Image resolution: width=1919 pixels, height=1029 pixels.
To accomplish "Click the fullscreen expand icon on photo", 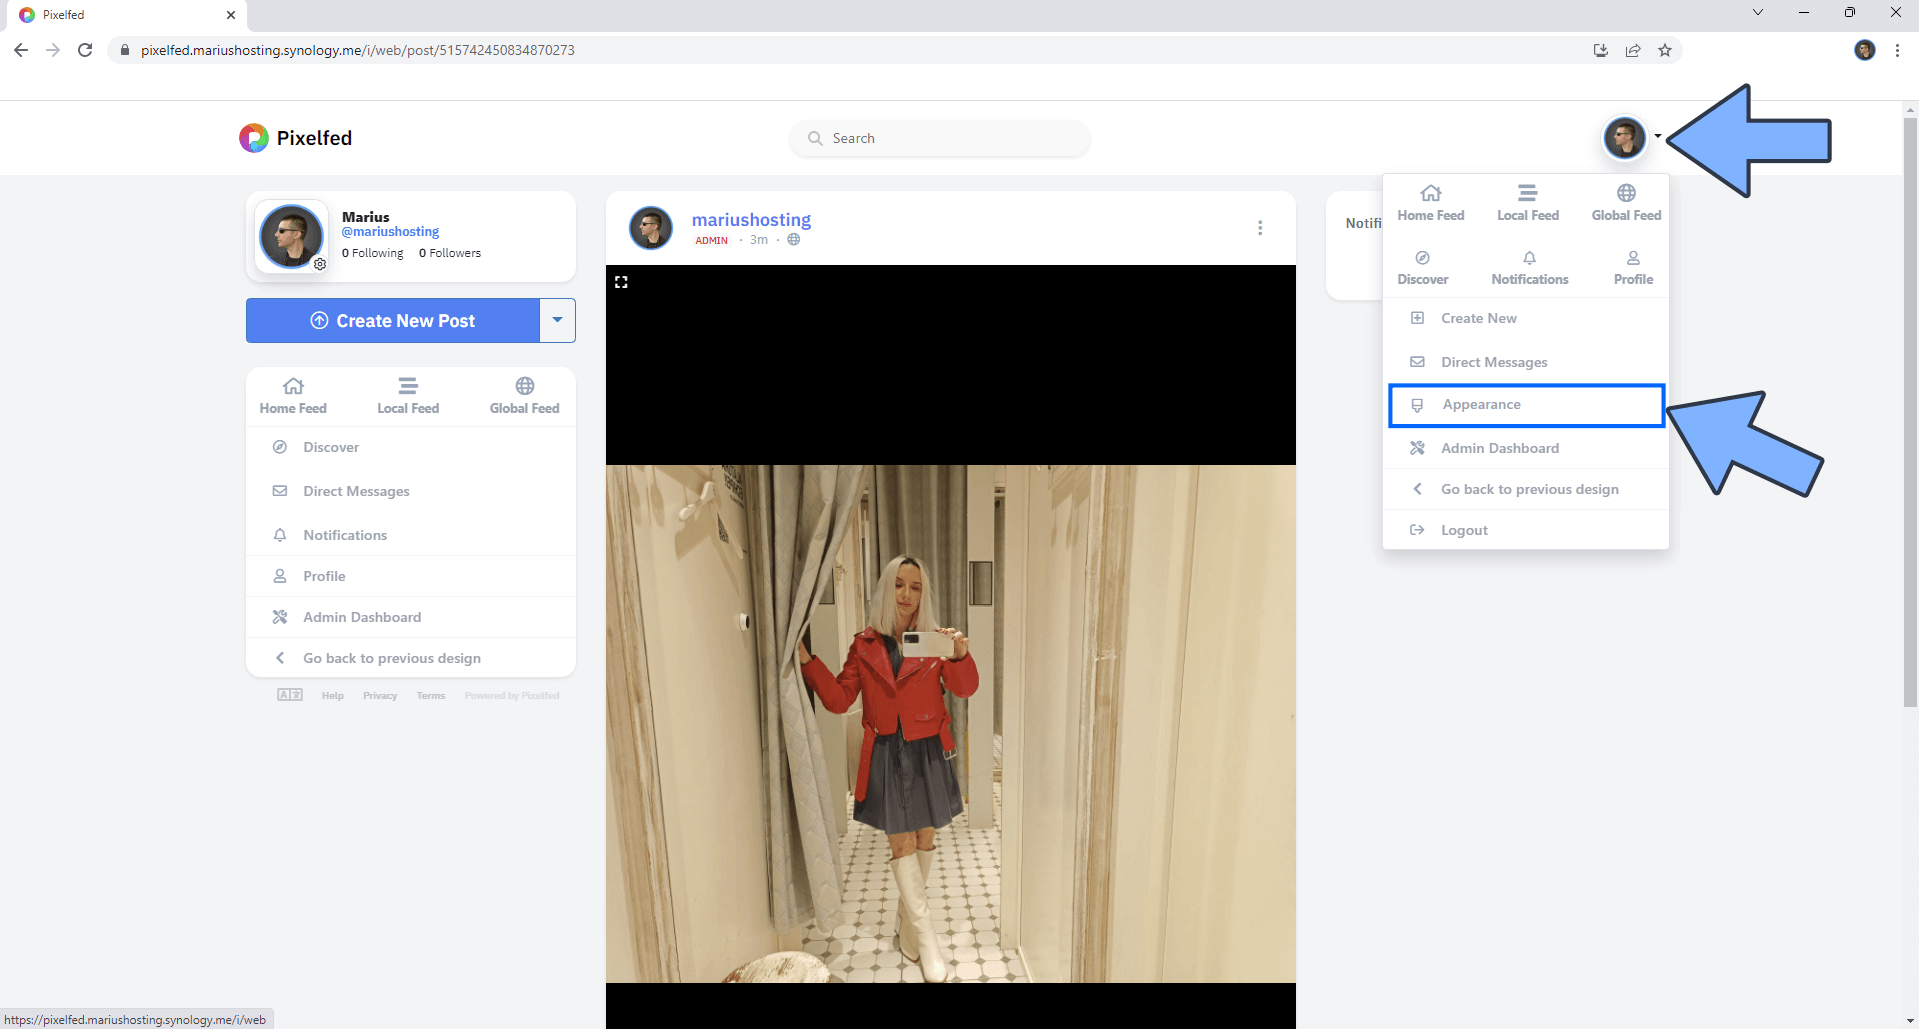I will tap(621, 282).
